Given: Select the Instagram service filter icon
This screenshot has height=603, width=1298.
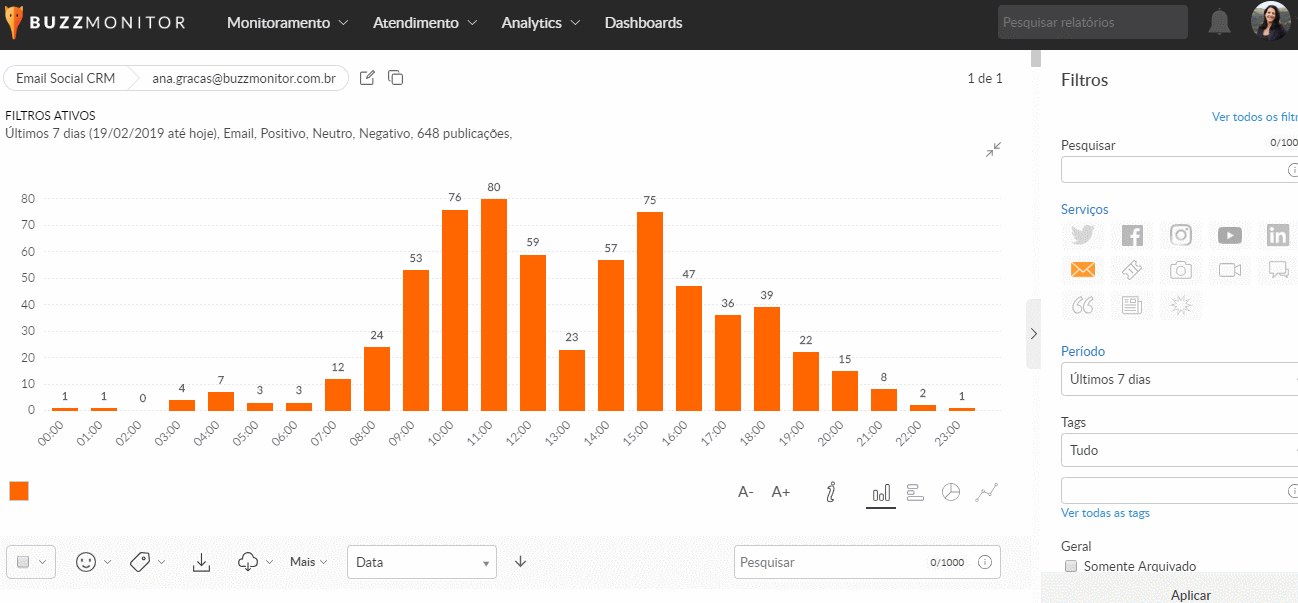Looking at the screenshot, I should [x=1181, y=235].
